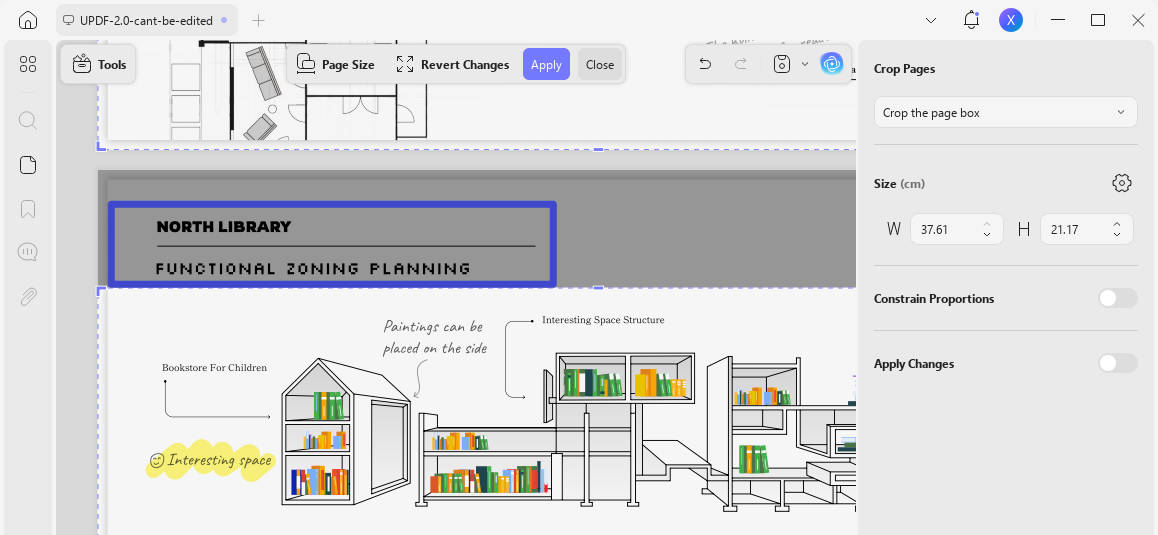Apply the crop with Apply button
This screenshot has height=535, width=1158.
click(547, 64)
